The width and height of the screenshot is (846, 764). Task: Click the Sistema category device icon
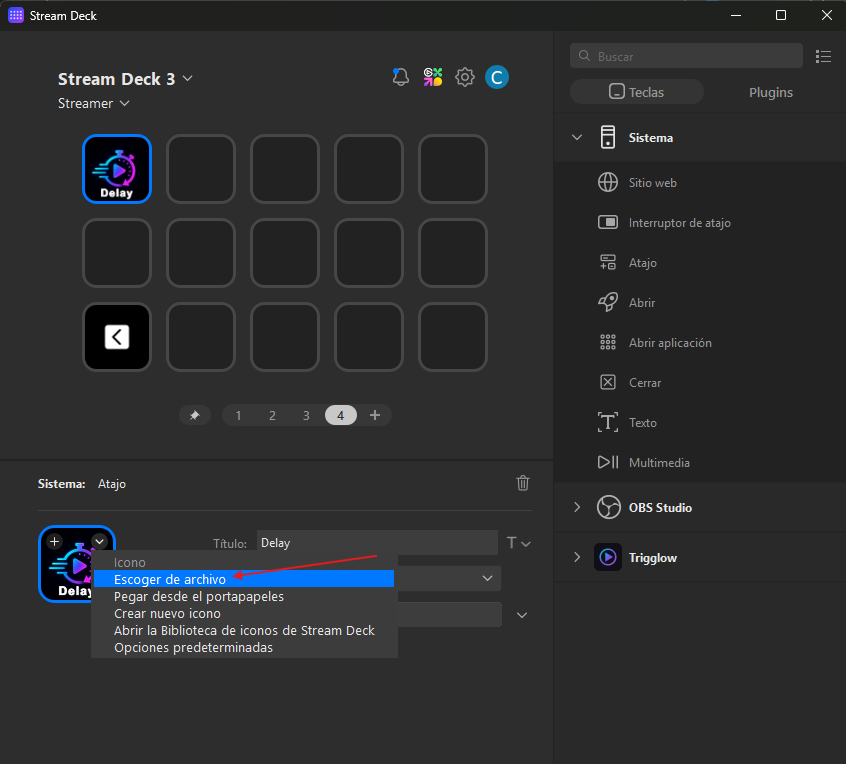[x=608, y=137]
